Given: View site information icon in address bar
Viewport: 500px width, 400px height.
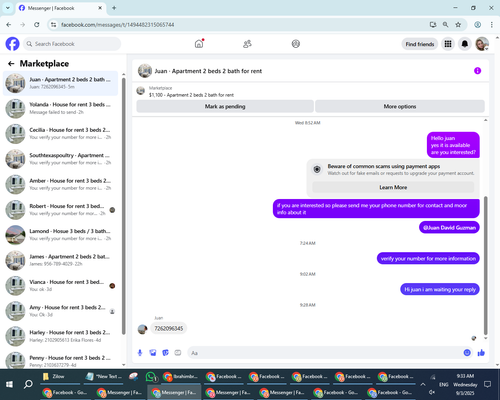Looking at the screenshot, I should [54, 25].
